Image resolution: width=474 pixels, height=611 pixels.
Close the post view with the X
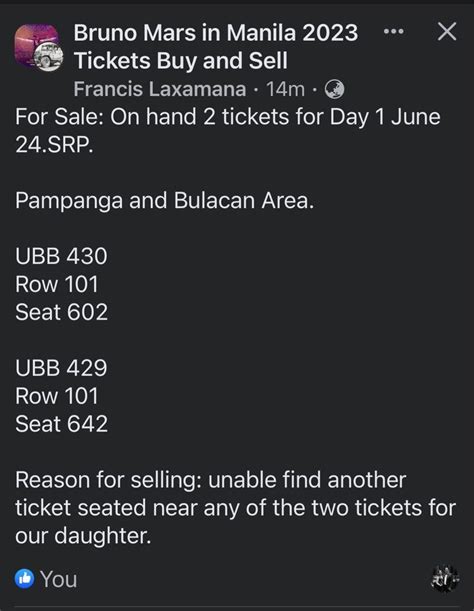tap(447, 31)
